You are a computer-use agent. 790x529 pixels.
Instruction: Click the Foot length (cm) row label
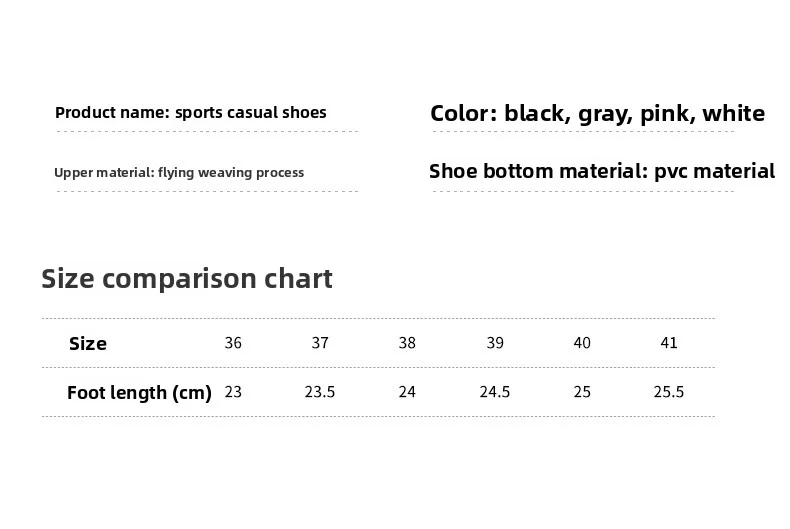tap(139, 392)
